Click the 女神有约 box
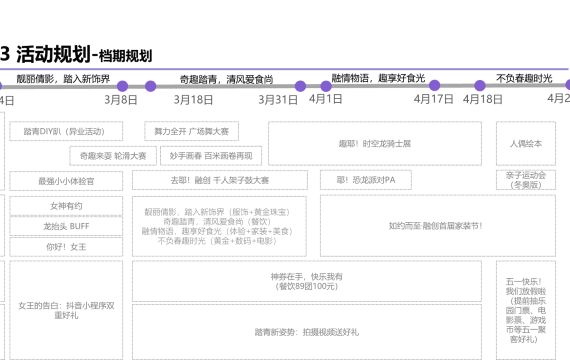 66,206
